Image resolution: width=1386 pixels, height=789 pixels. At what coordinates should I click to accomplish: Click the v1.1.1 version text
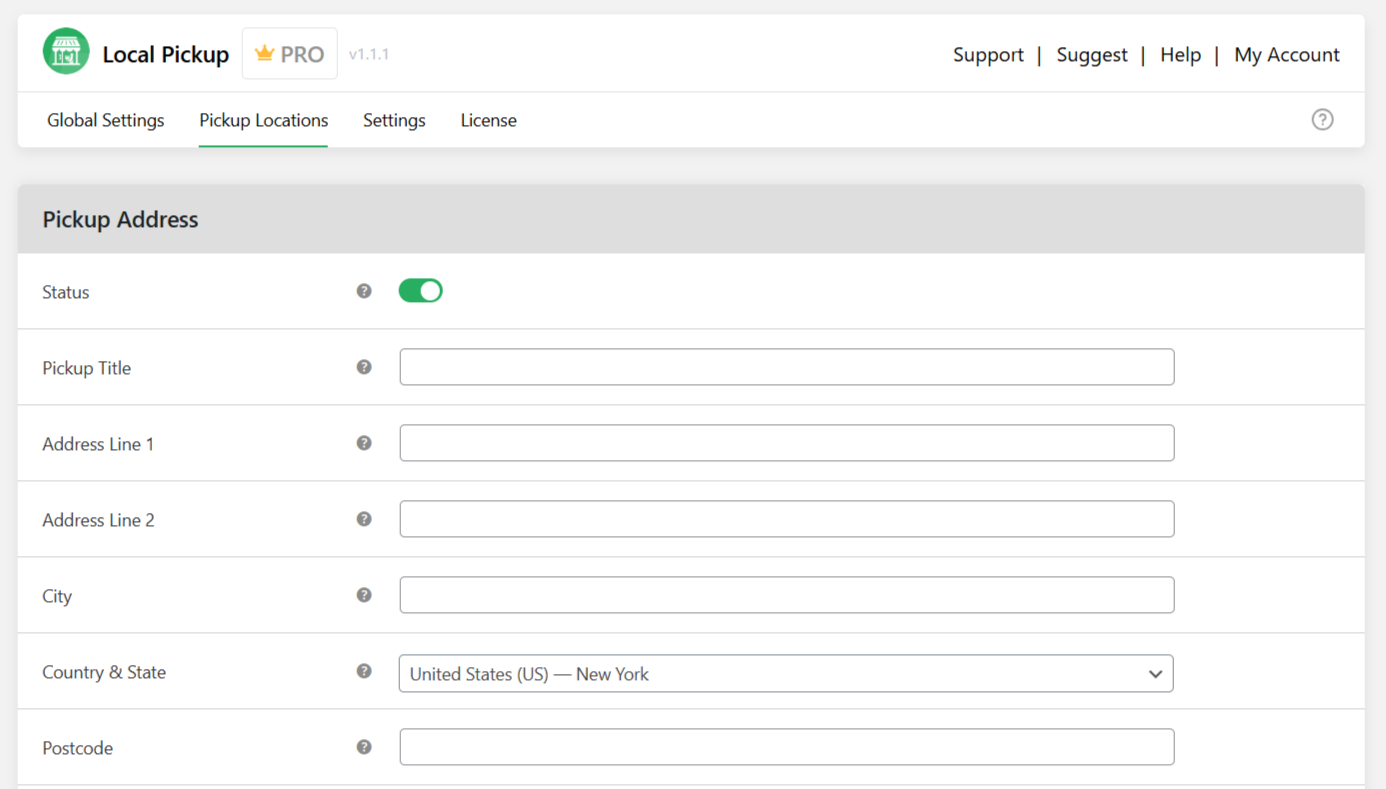click(369, 55)
